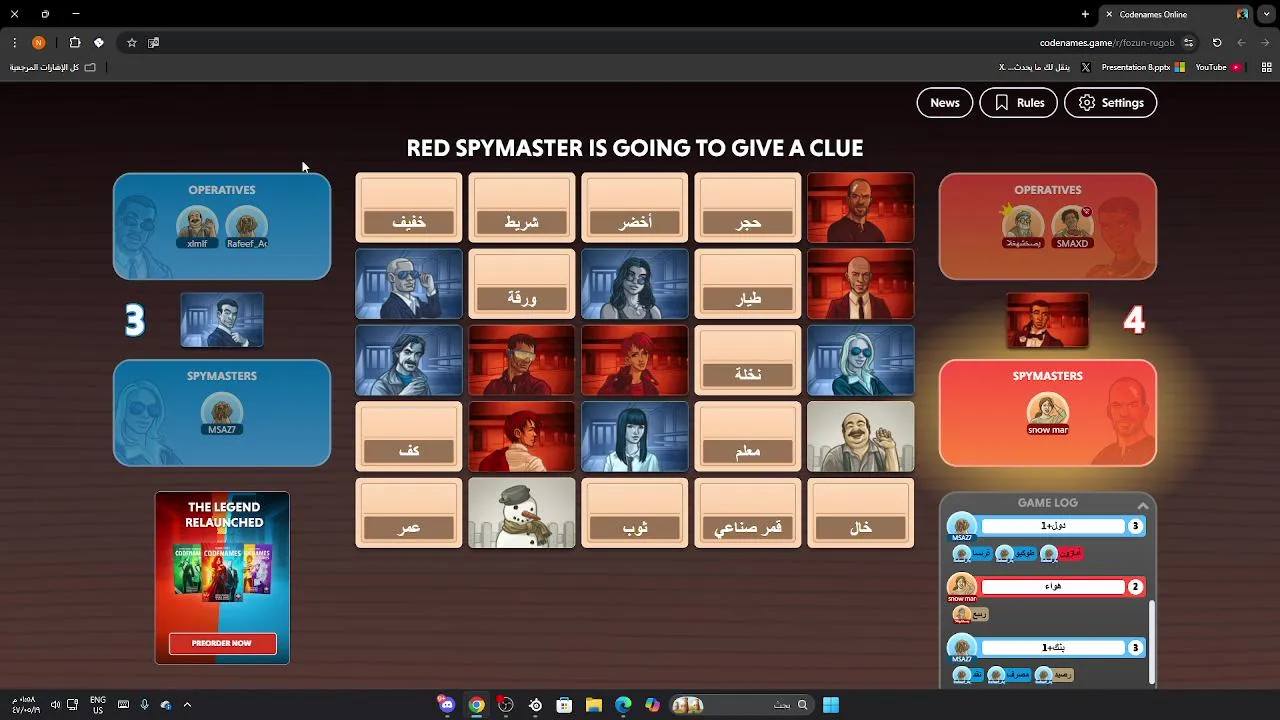The image size is (1280, 720).
Task: Switch the ENG US input language
Action: tap(98, 705)
